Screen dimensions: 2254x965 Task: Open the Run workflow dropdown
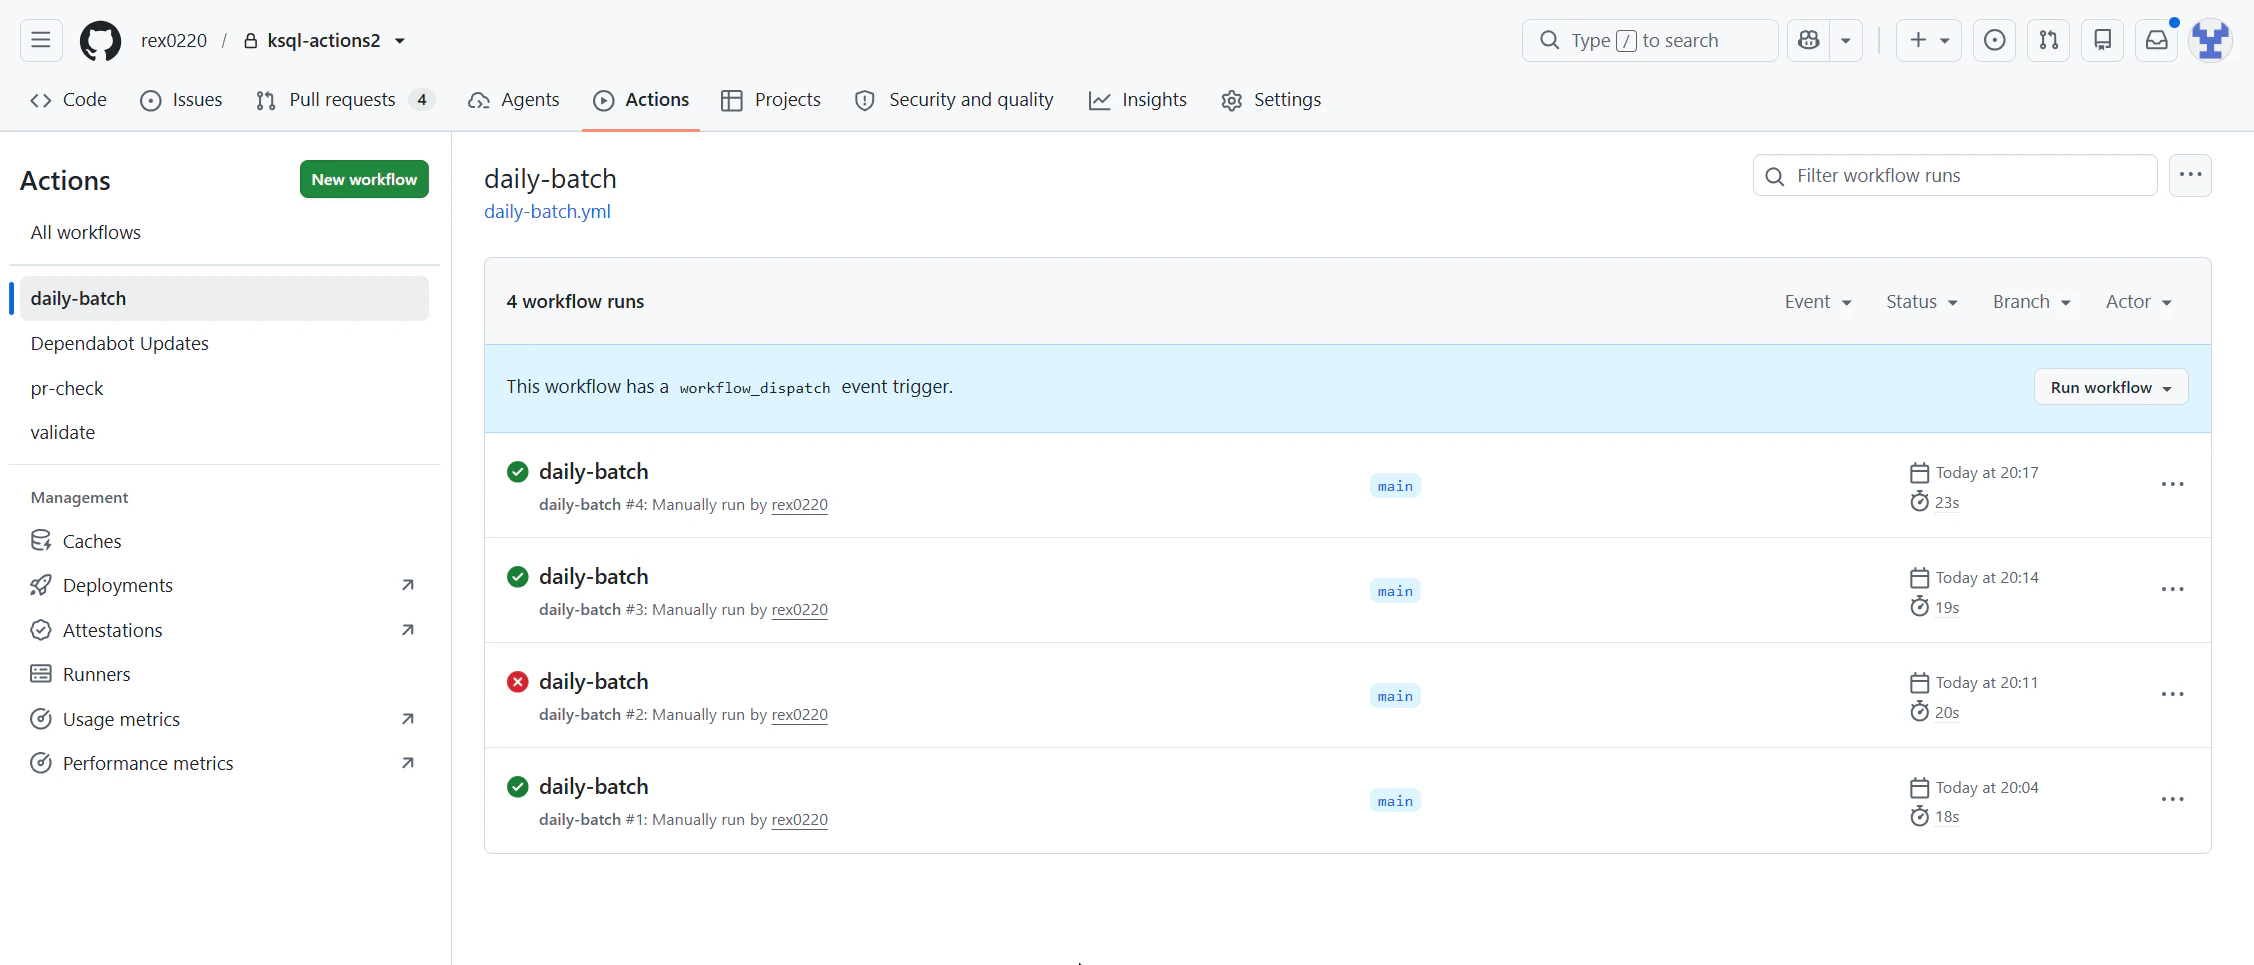(2111, 387)
